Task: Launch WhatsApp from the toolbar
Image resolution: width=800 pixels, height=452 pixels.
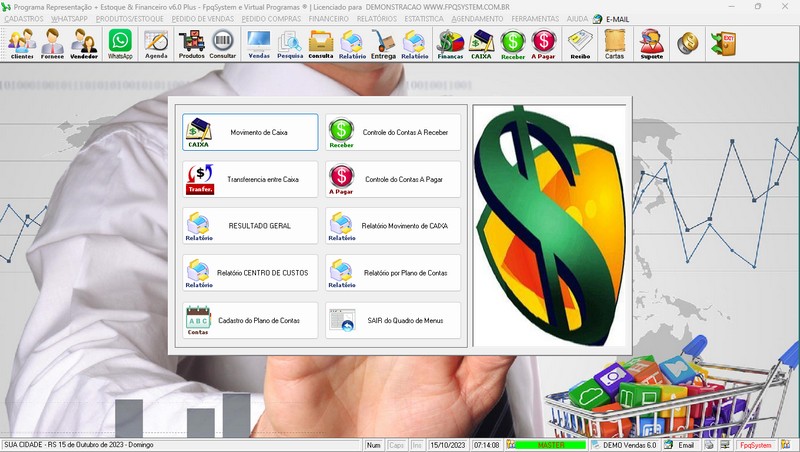Action: pos(120,44)
